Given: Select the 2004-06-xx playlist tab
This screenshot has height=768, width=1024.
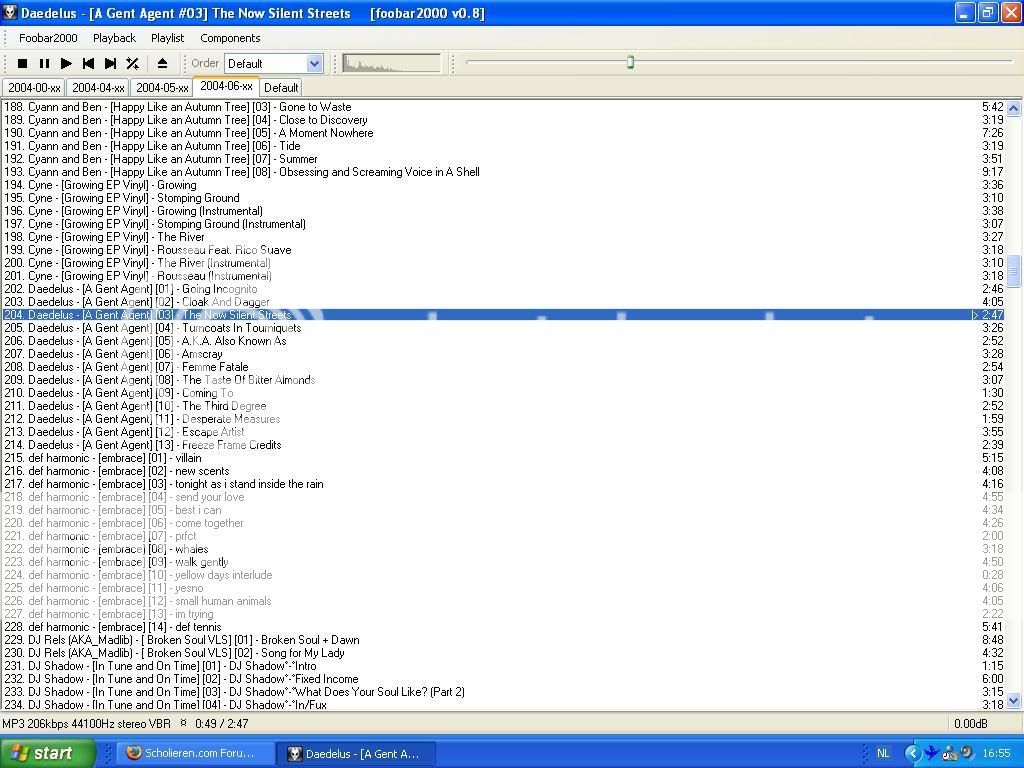Looking at the screenshot, I should 226,86.
